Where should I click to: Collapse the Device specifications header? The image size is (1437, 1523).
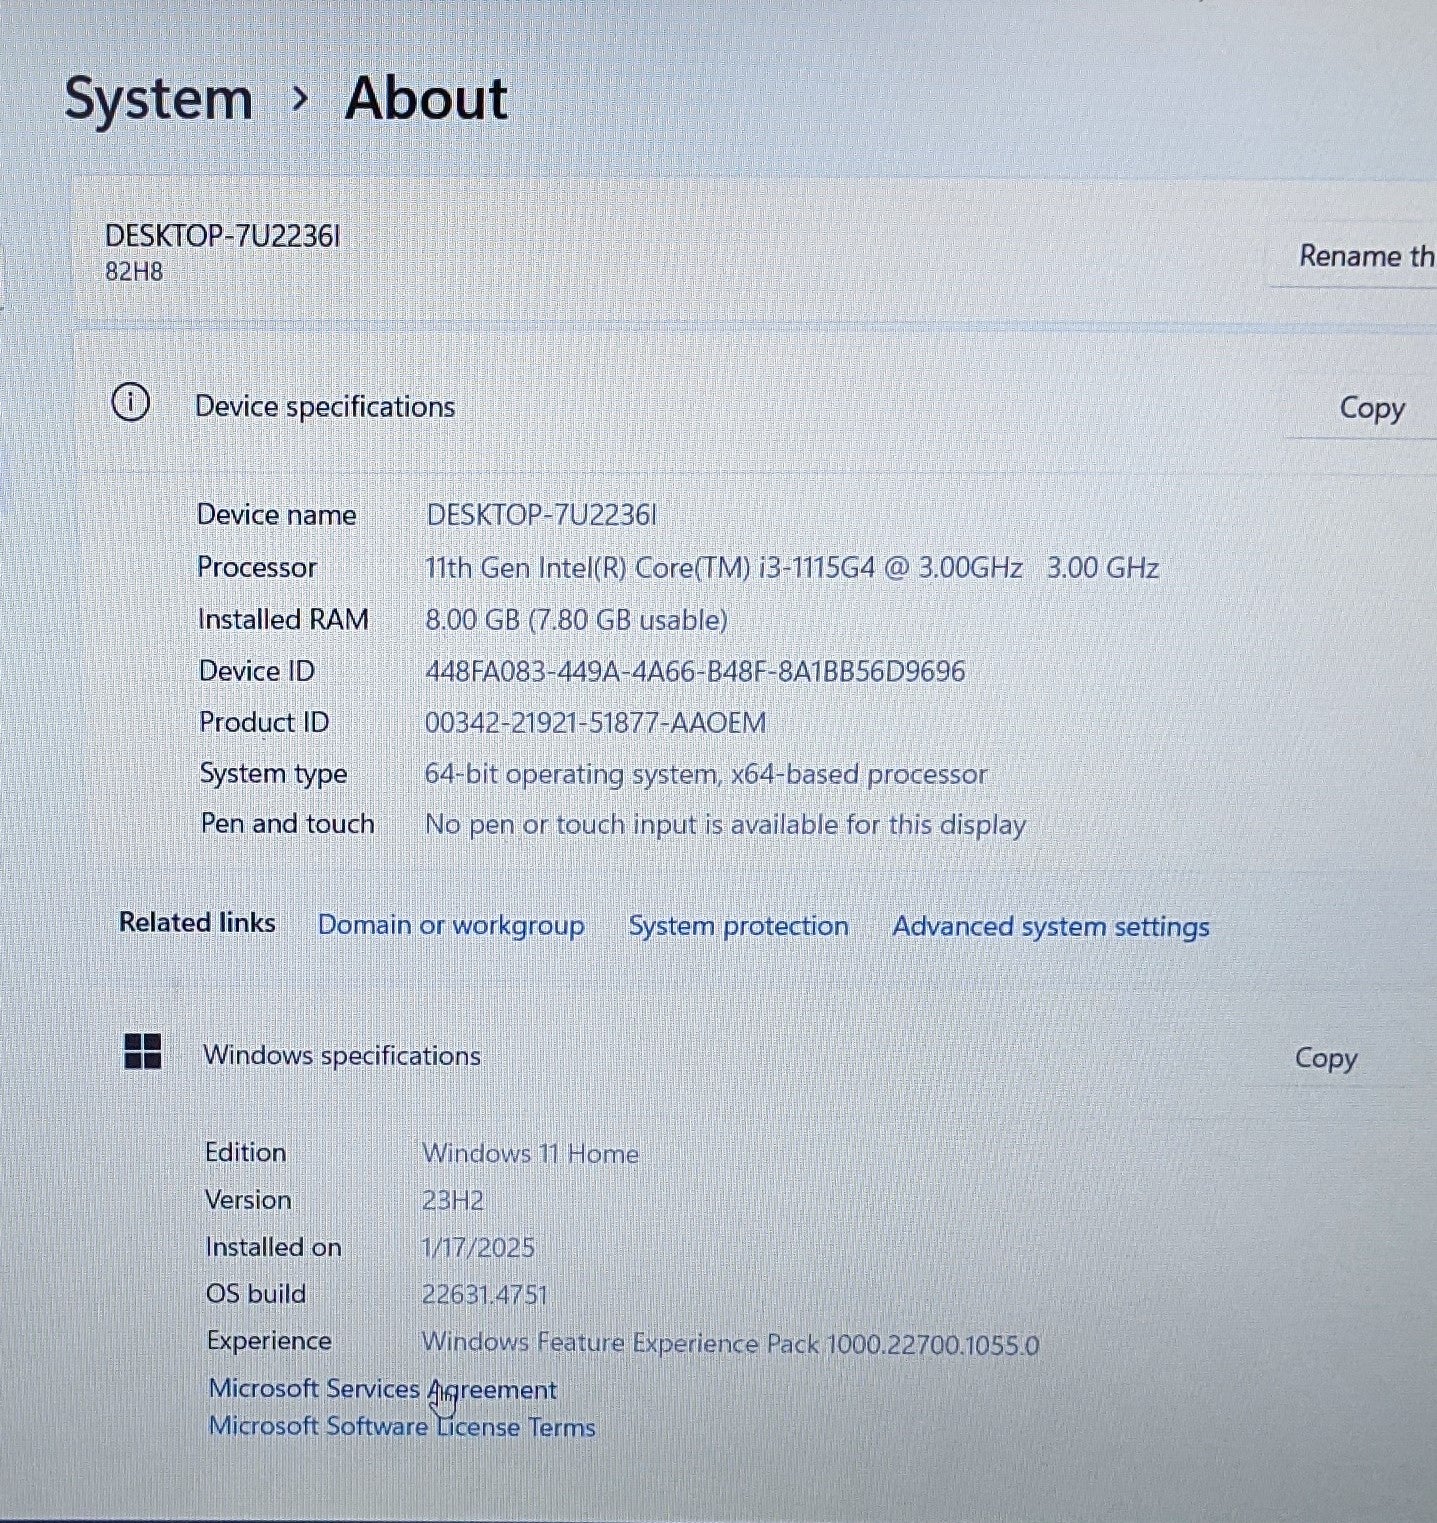coord(755,406)
